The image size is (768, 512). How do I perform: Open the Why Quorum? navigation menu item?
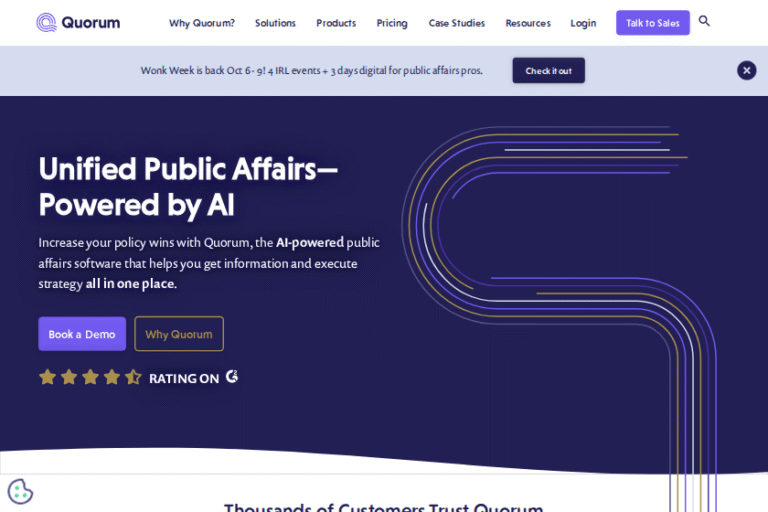(201, 23)
